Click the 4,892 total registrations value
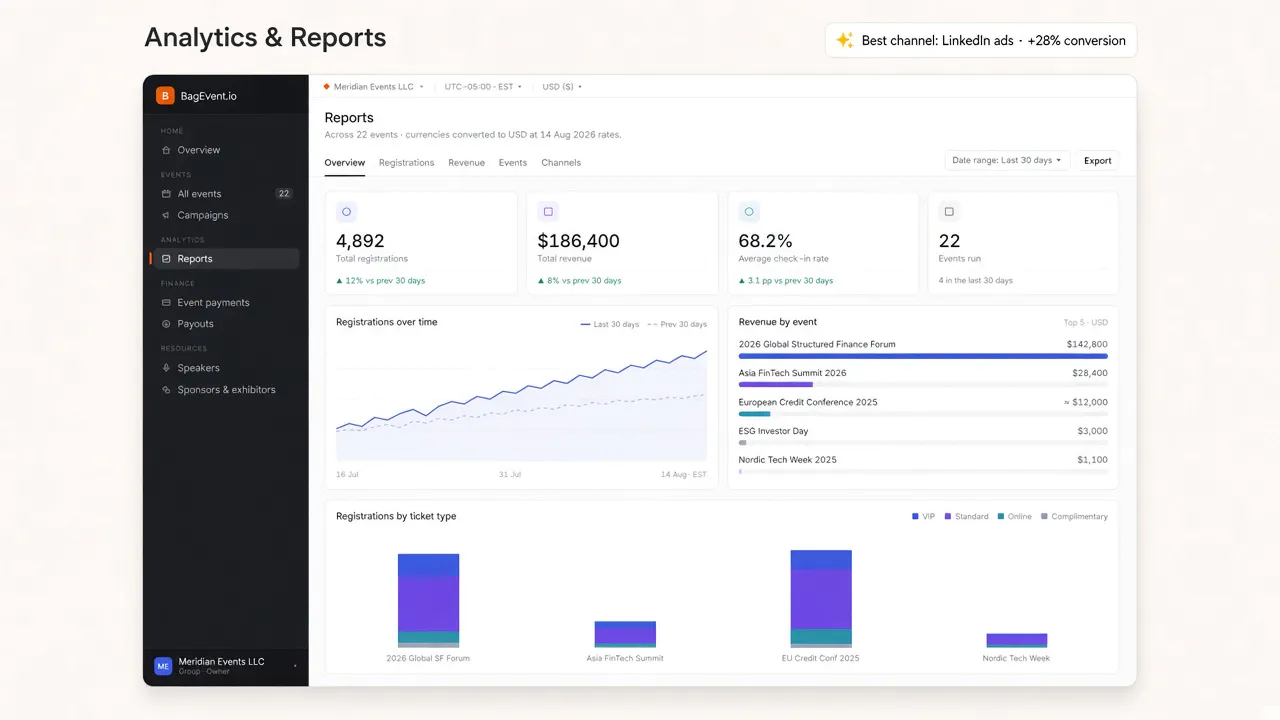 point(360,241)
